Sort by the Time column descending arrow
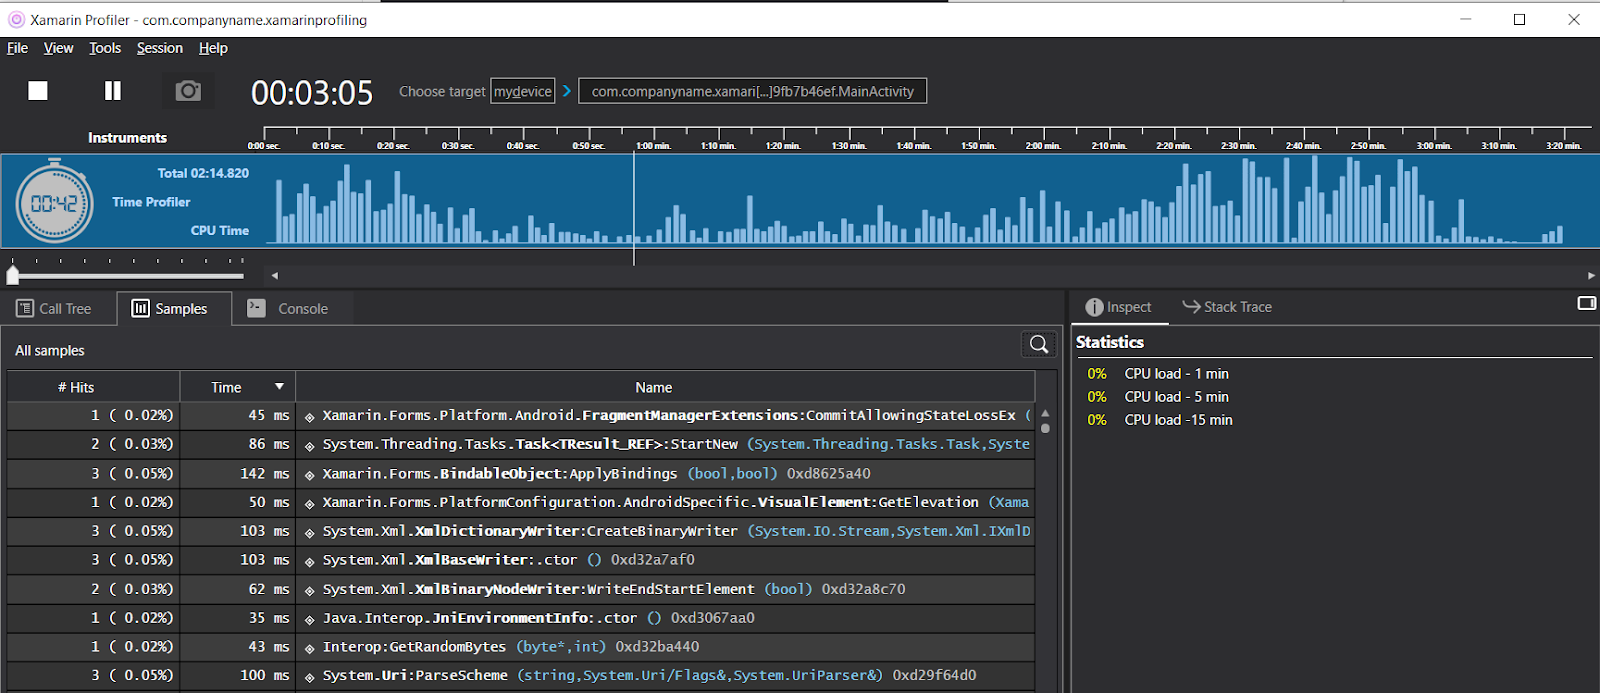 (x=280, y=387)
